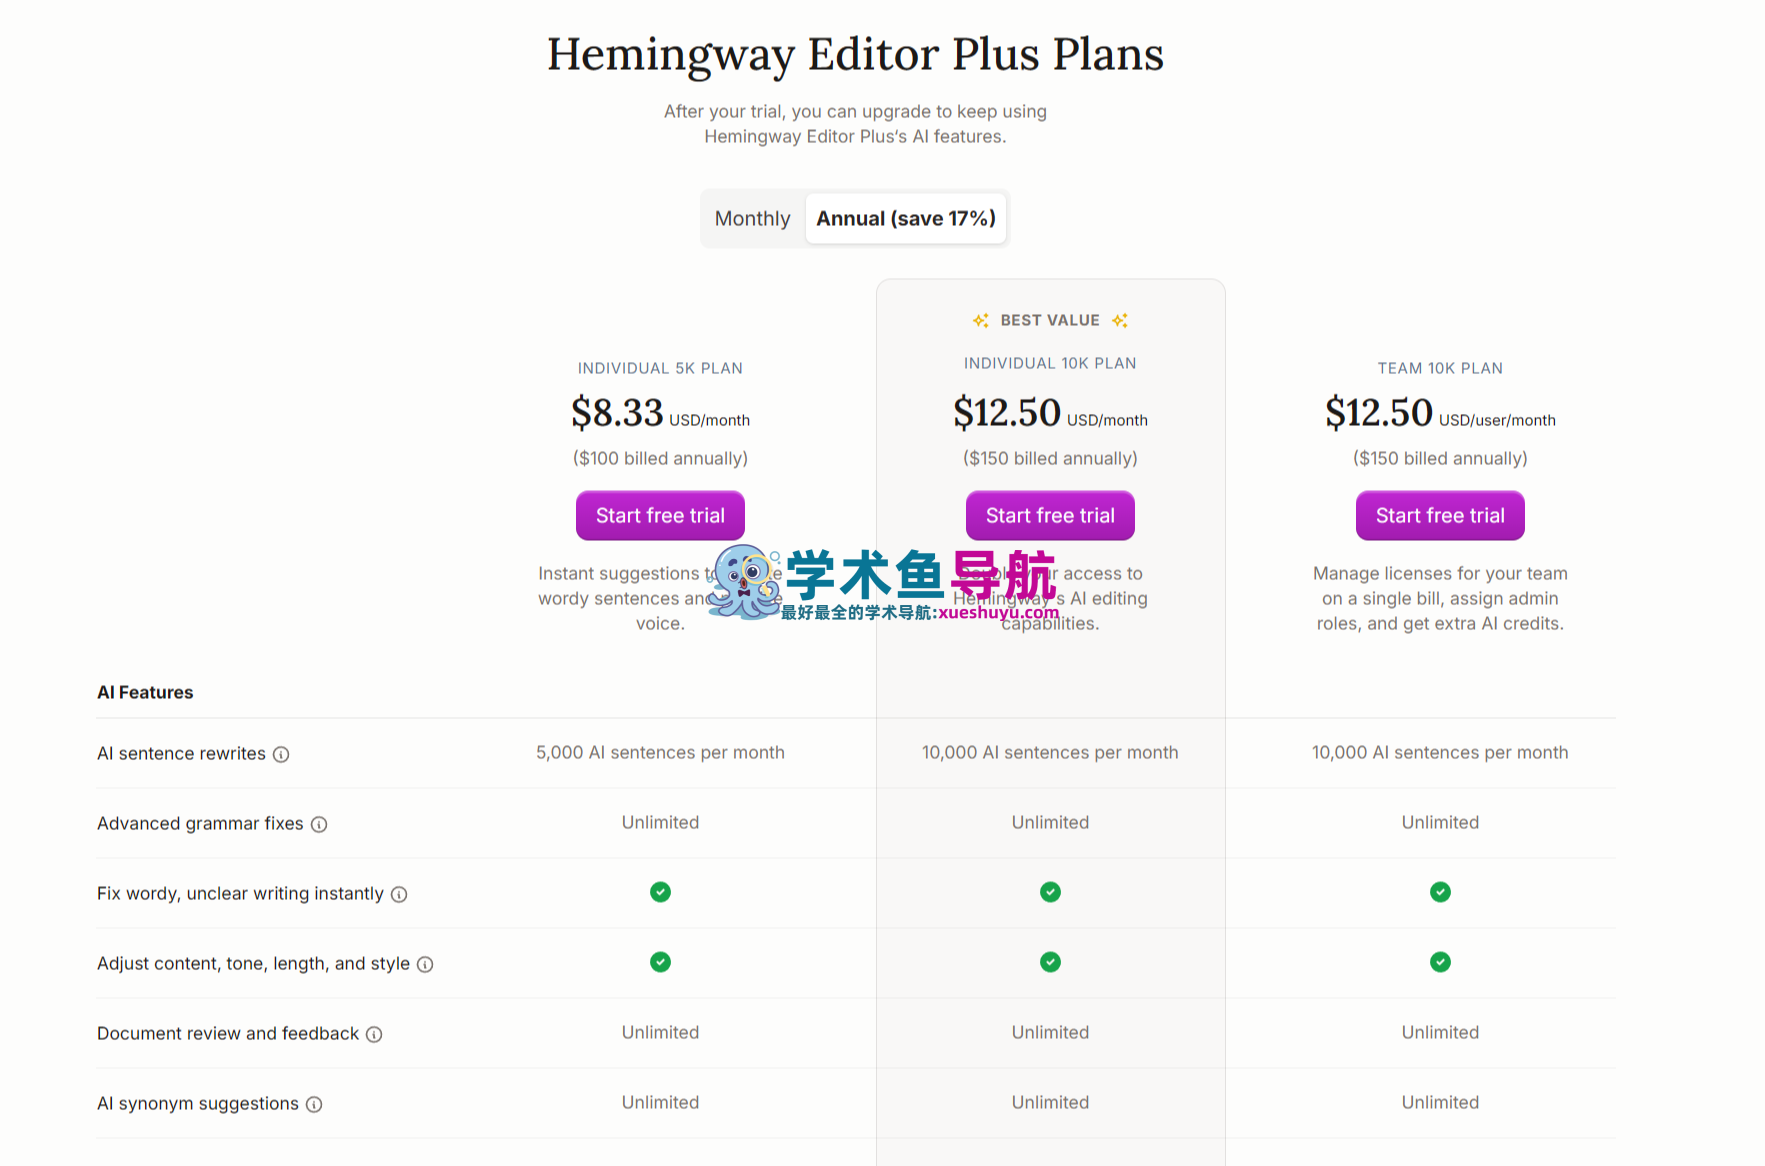This screenshot has height=1166, width=1765.
Task: Click info icon next to Document review and feedback
Action: [x=374, y=1034]
